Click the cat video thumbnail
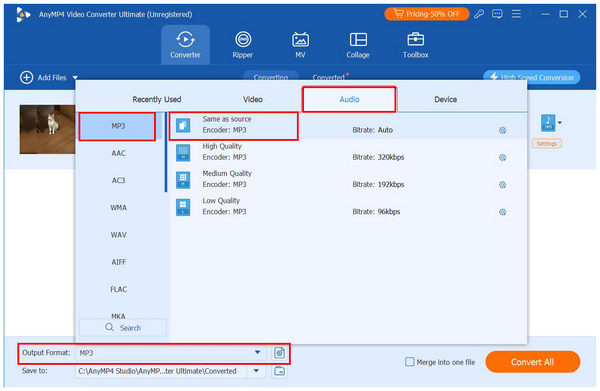Image resolution: width=600 pixels, height=391 pixels. [47, 129]
